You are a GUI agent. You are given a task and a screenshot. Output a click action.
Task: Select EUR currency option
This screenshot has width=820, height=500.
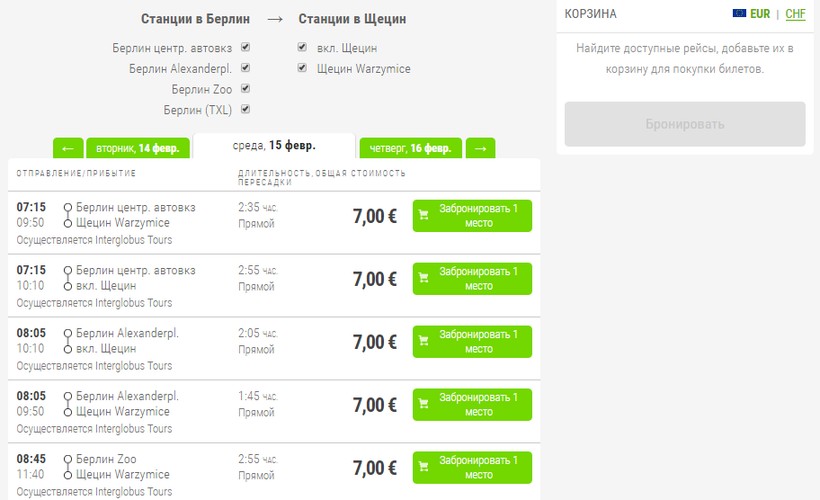point(760,14)
